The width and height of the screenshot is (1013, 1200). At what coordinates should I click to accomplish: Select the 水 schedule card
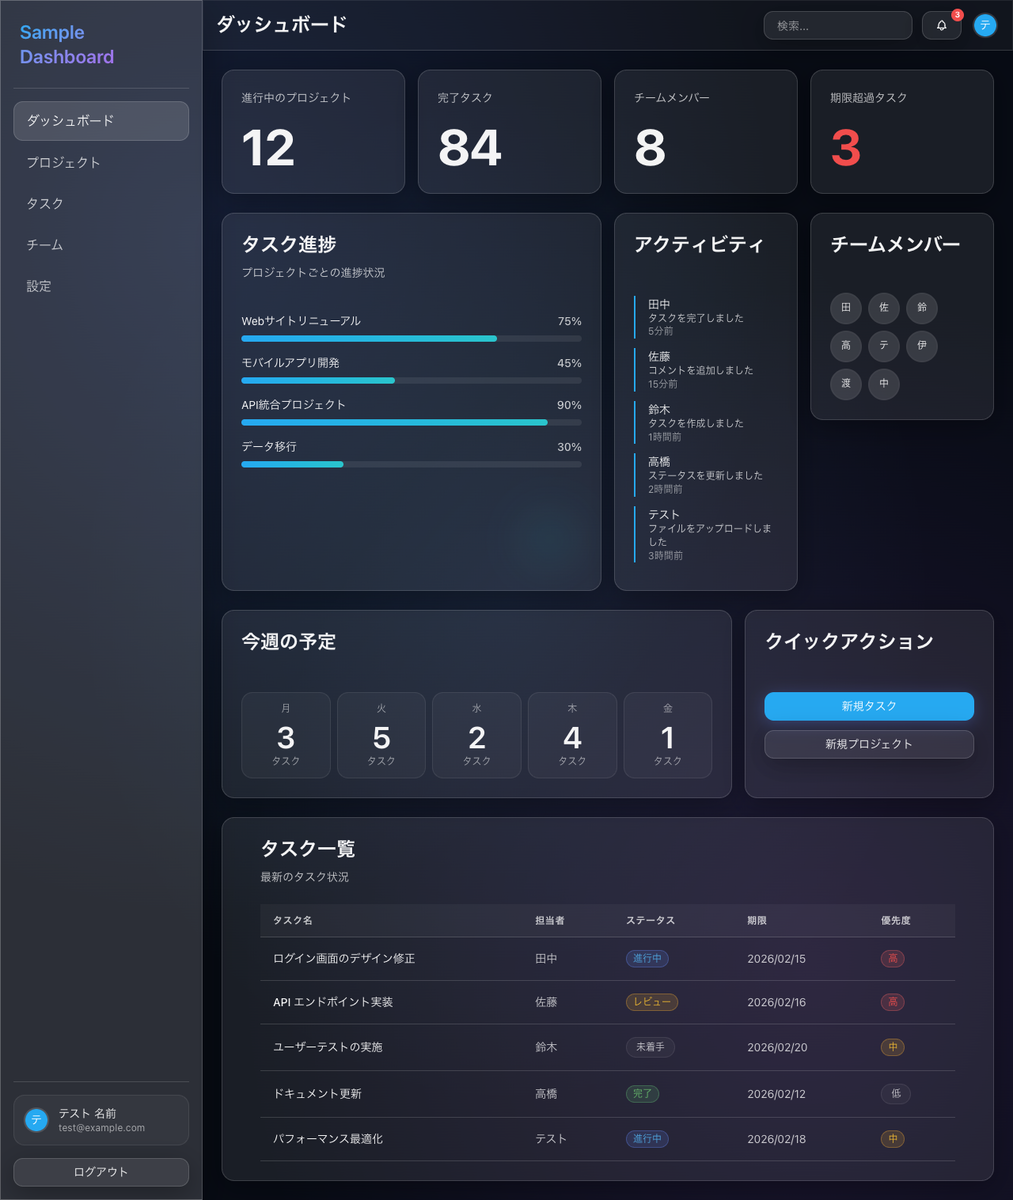(477, 735)
